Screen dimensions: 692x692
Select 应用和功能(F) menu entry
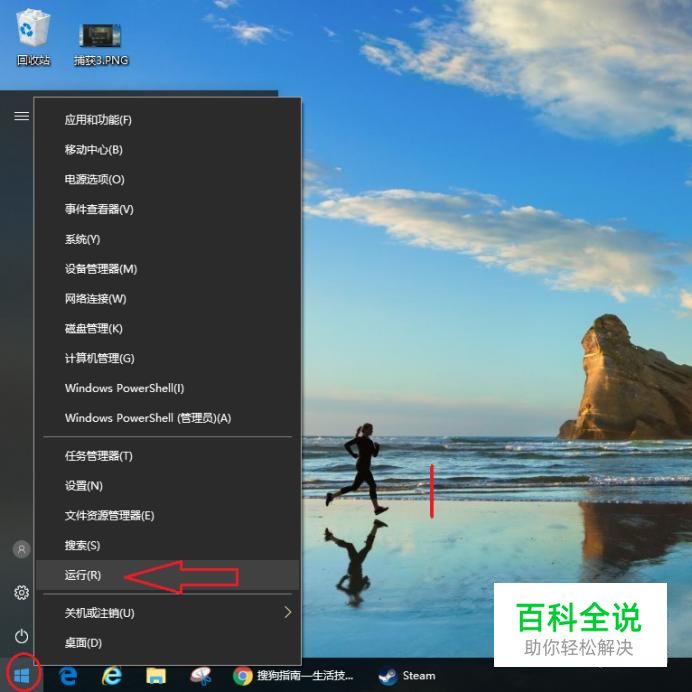point(168,120)
